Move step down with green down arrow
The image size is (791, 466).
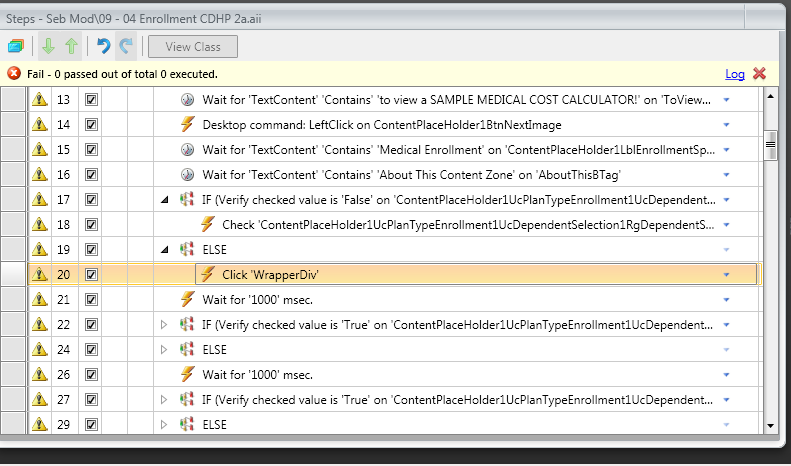click(x=48, y=46)
